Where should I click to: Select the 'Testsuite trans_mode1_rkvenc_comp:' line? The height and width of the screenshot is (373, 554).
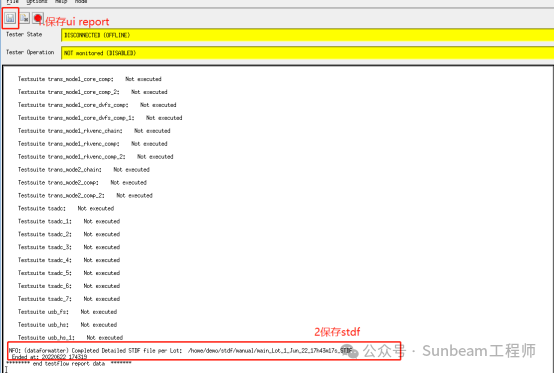tap(93, 144)
